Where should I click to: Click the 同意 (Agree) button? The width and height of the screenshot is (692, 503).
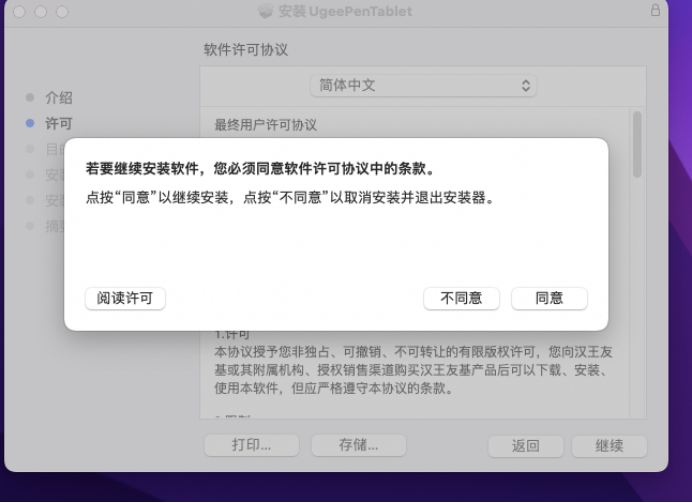pos(549,298)
